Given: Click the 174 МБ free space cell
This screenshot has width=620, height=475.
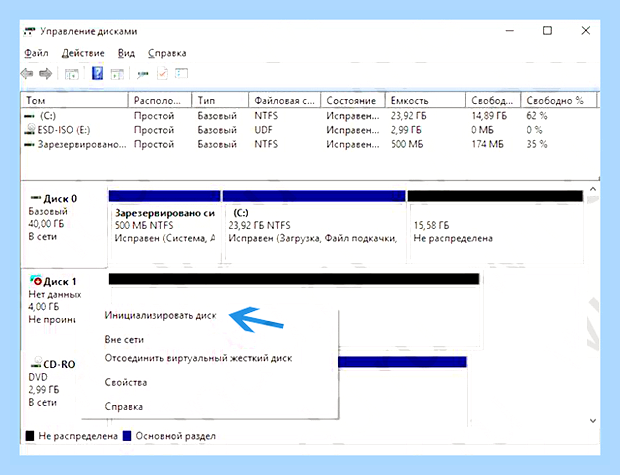Looking at the screenshot, I should pos(488,144).
